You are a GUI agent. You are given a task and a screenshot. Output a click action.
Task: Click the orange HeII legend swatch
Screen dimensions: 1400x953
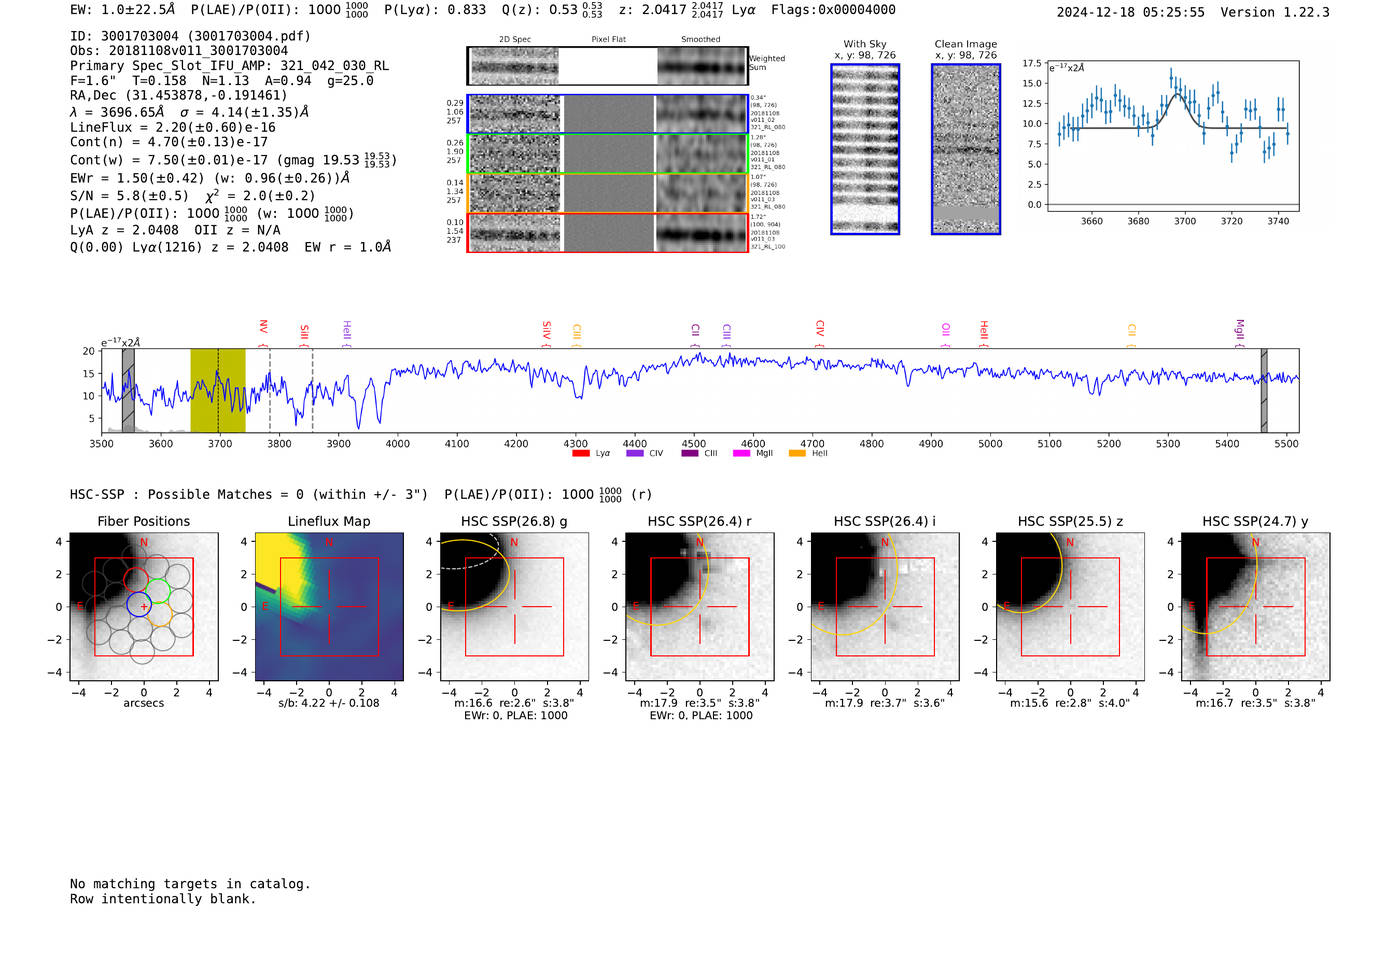[x=797, y=454]
